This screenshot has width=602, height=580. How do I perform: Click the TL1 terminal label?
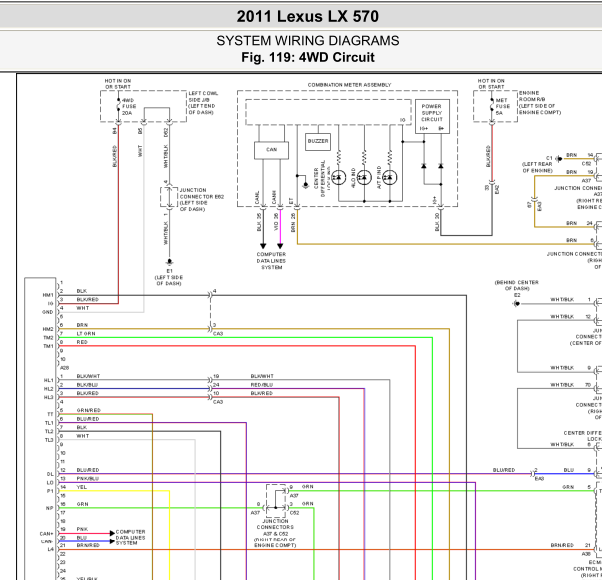[x=49, y=423]
